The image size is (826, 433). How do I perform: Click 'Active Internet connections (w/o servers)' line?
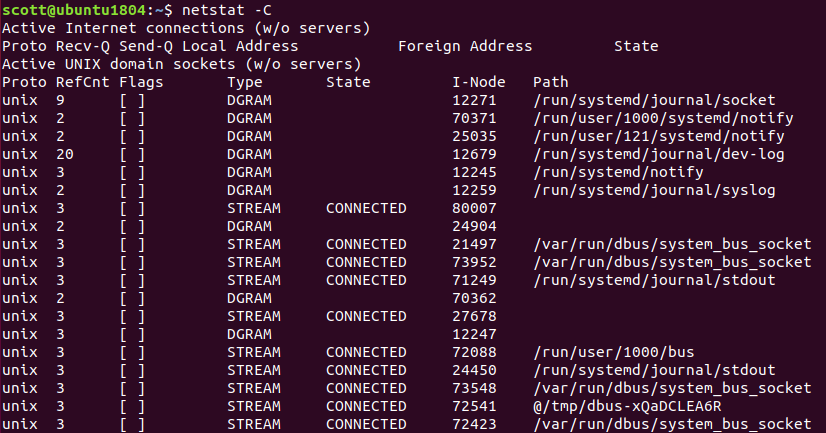(186, 28)
